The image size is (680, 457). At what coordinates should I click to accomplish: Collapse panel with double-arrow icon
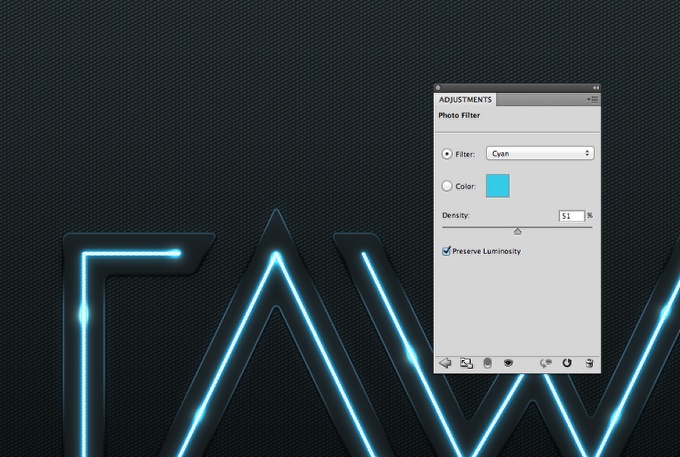[596, 88]
